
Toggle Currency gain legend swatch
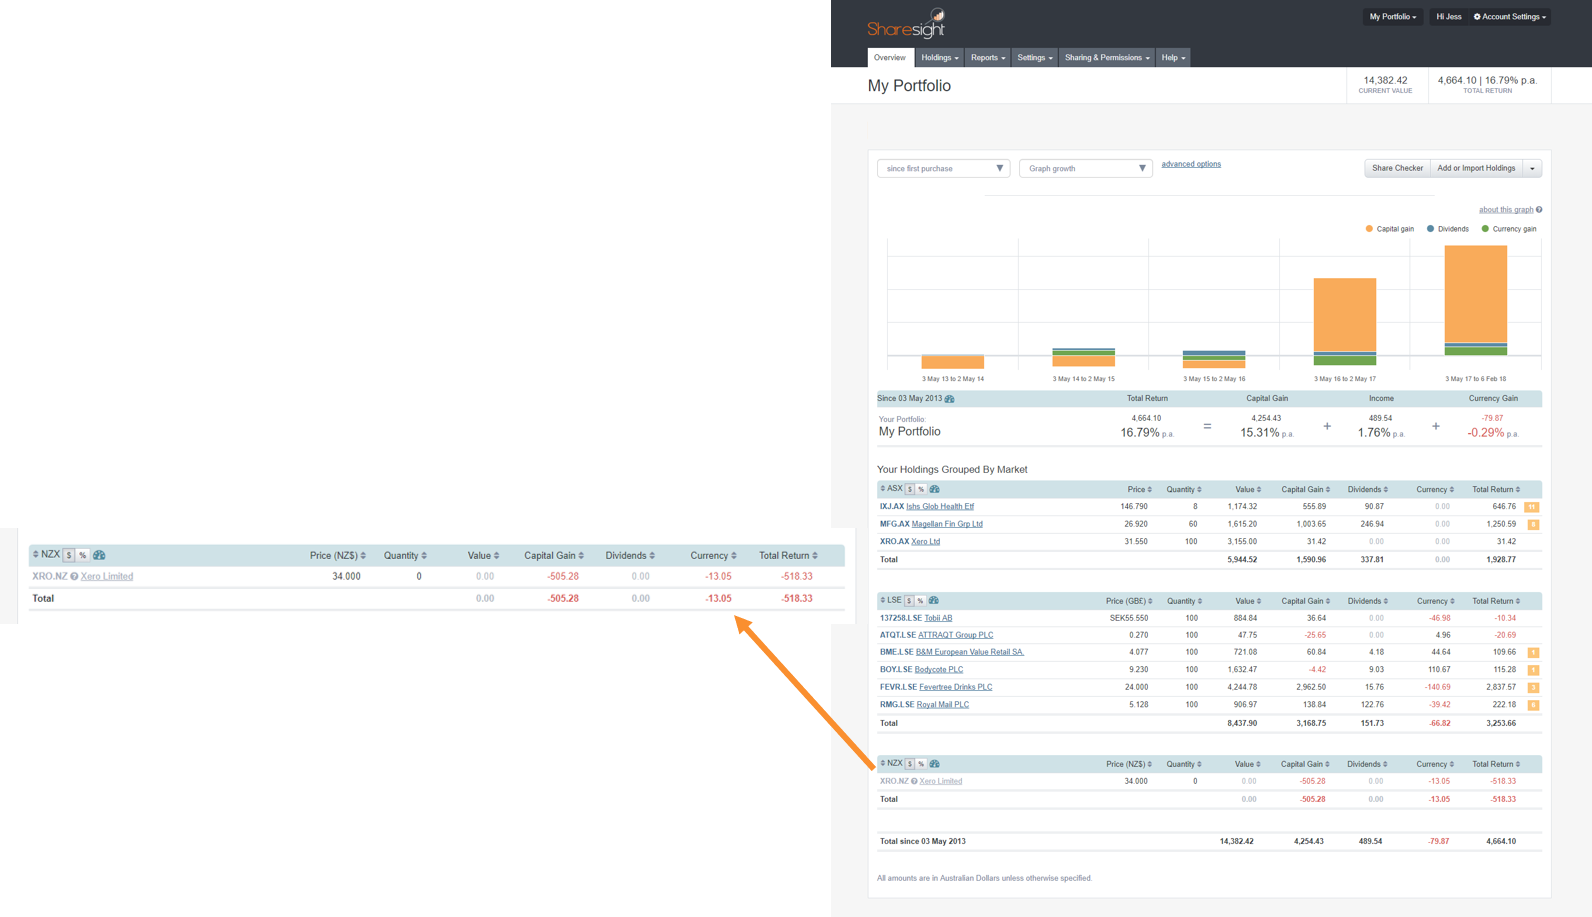[1485, 229]
